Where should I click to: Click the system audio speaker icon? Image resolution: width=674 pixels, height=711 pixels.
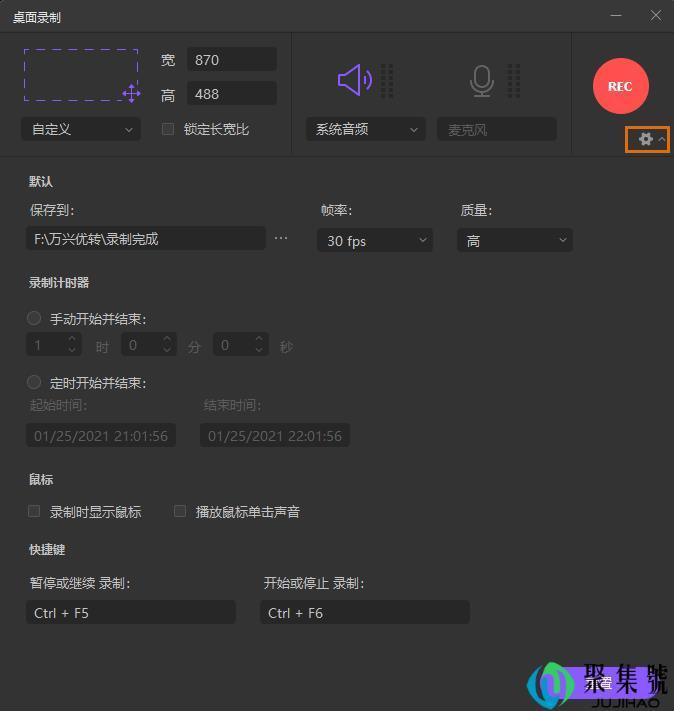[354, 80]
